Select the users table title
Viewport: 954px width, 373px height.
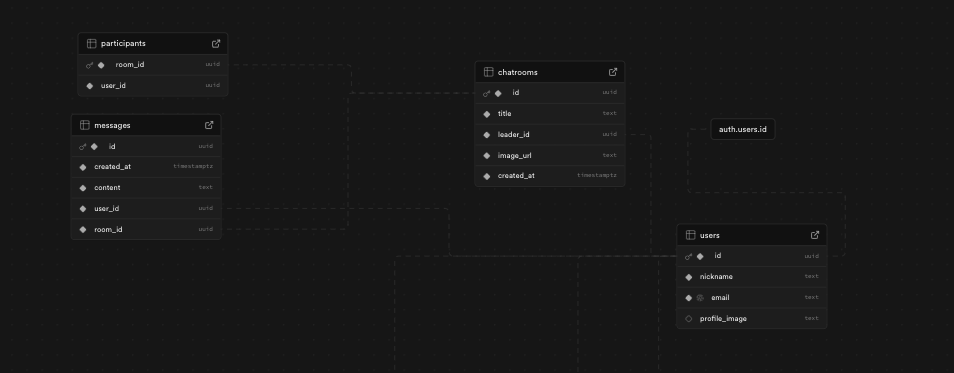(710, 235)
